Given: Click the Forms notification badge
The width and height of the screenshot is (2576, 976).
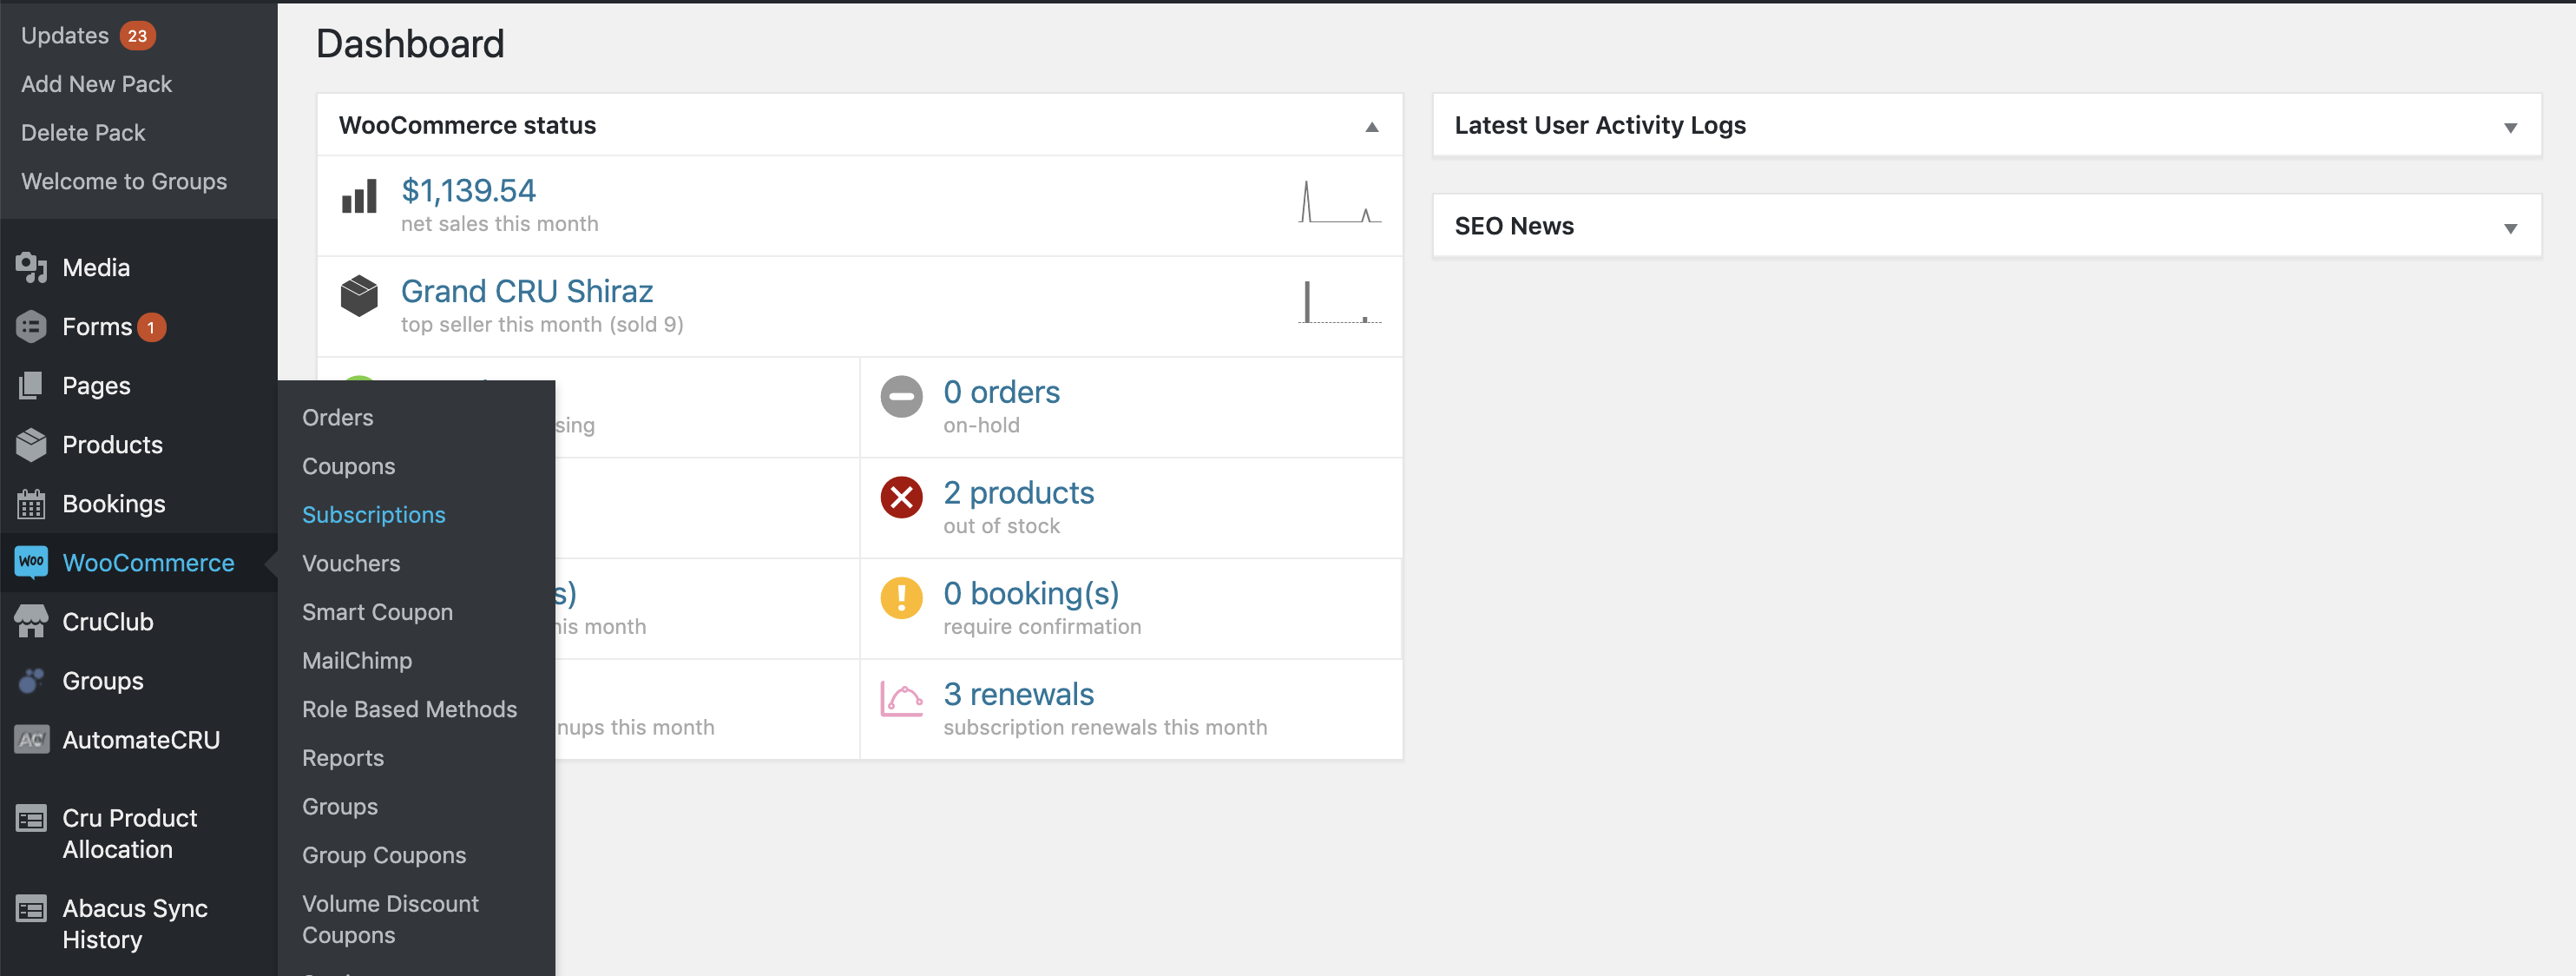Looking at the screenshot, I should (151, 327).
